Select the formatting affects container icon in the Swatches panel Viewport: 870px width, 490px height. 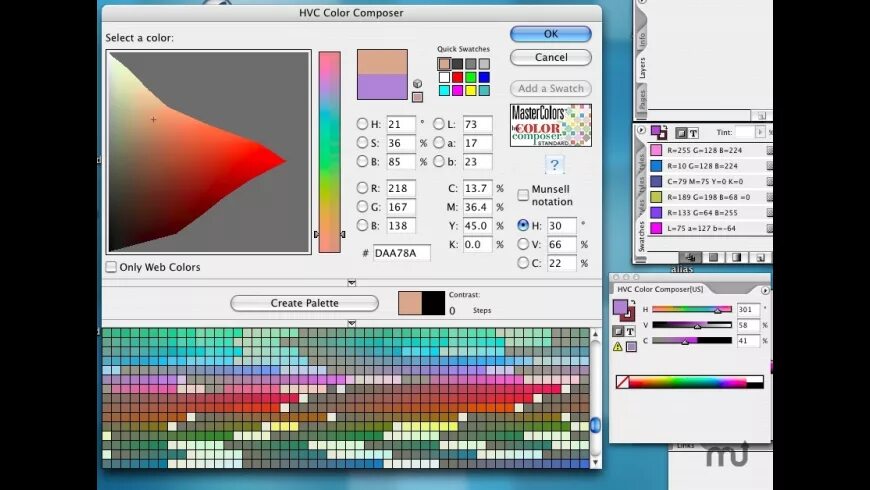(681, 133)
